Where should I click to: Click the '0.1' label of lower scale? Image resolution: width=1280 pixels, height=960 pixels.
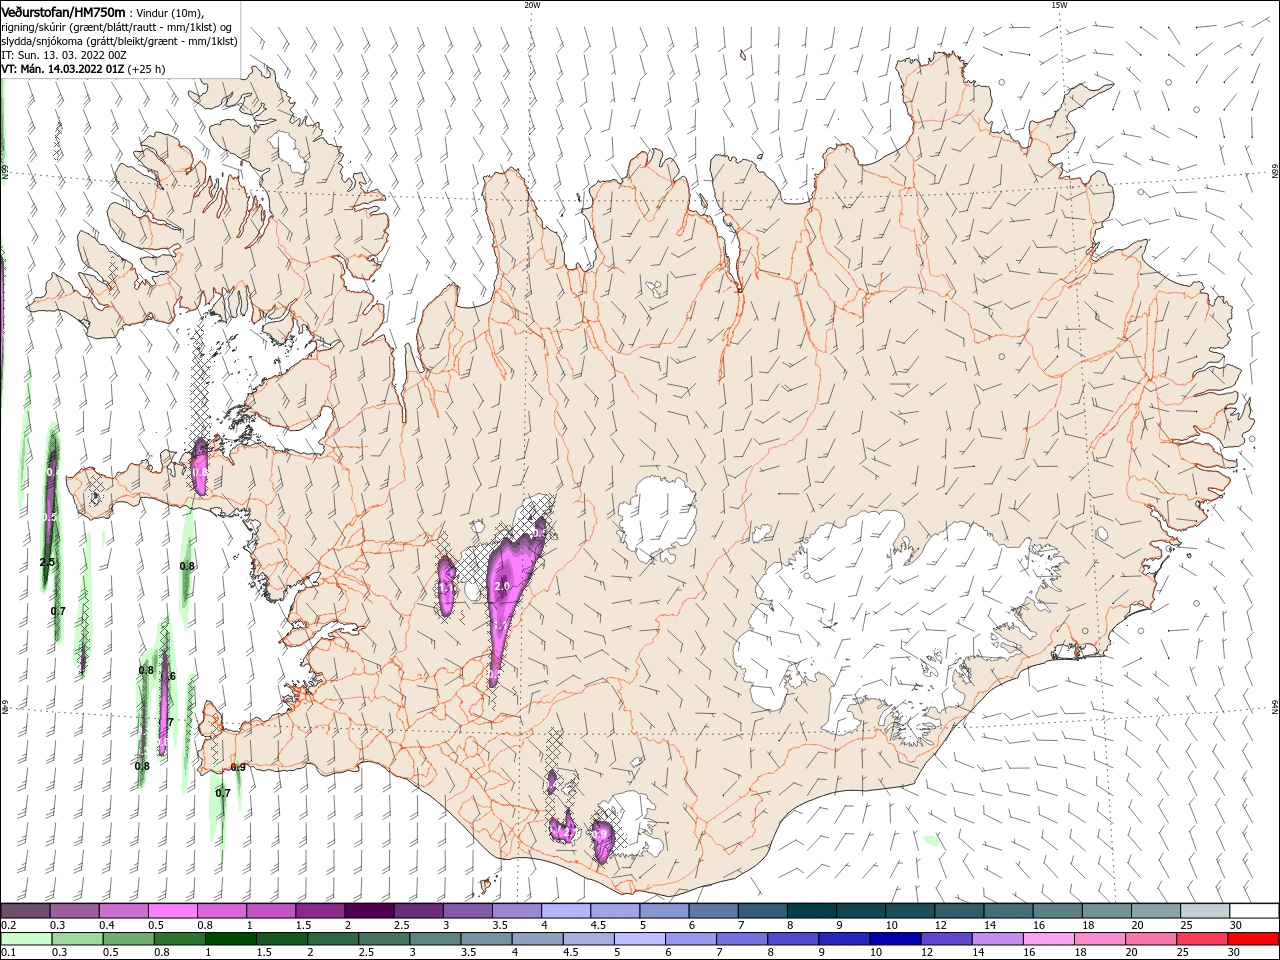8,953
